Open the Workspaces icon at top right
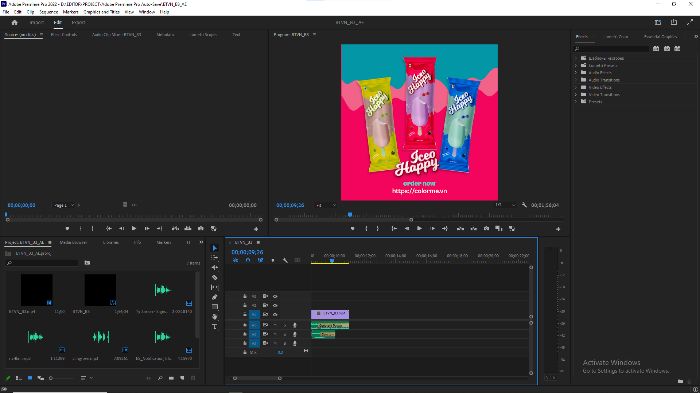 658,22
